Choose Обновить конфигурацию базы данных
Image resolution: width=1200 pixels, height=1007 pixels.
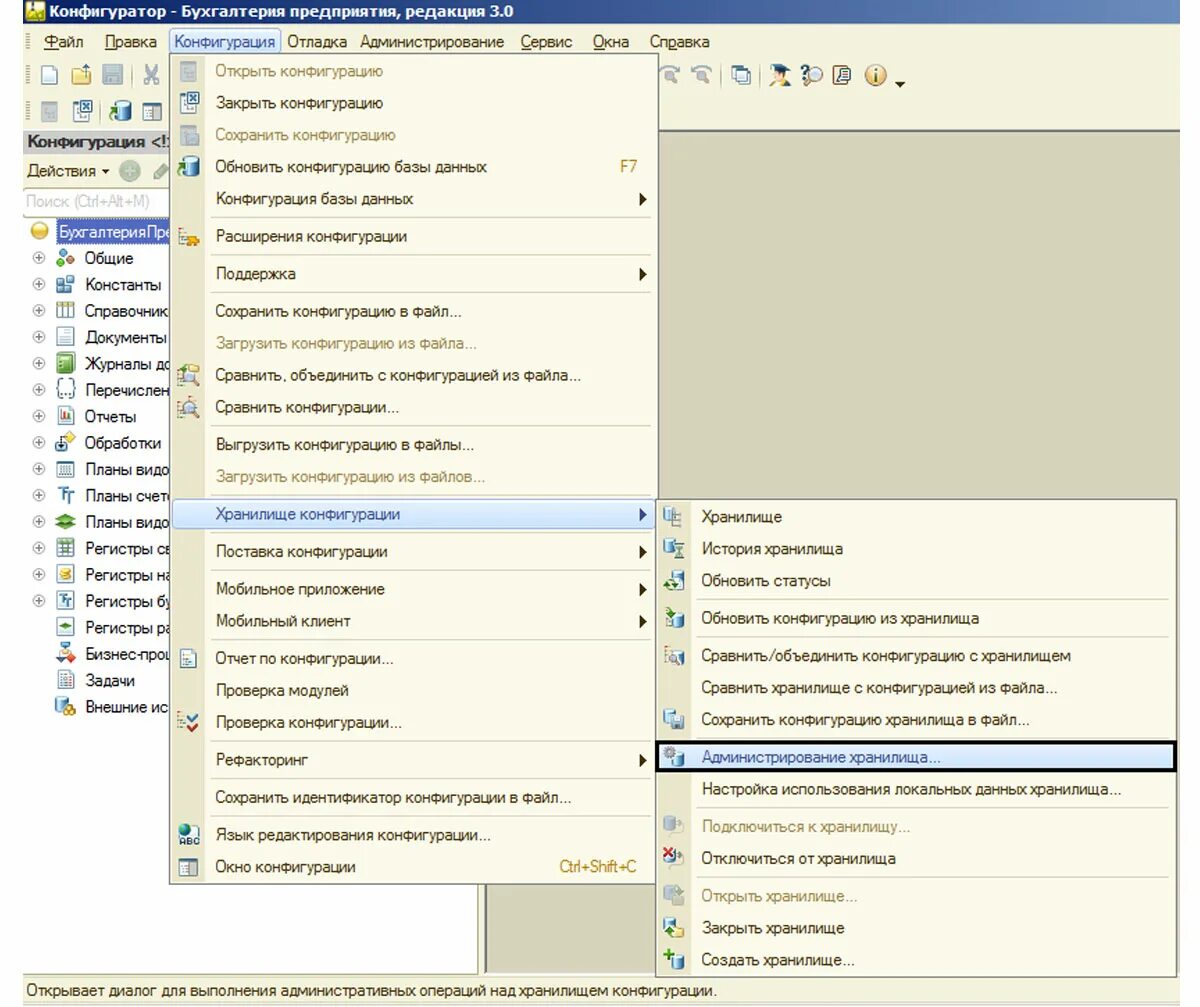point(413,167)
